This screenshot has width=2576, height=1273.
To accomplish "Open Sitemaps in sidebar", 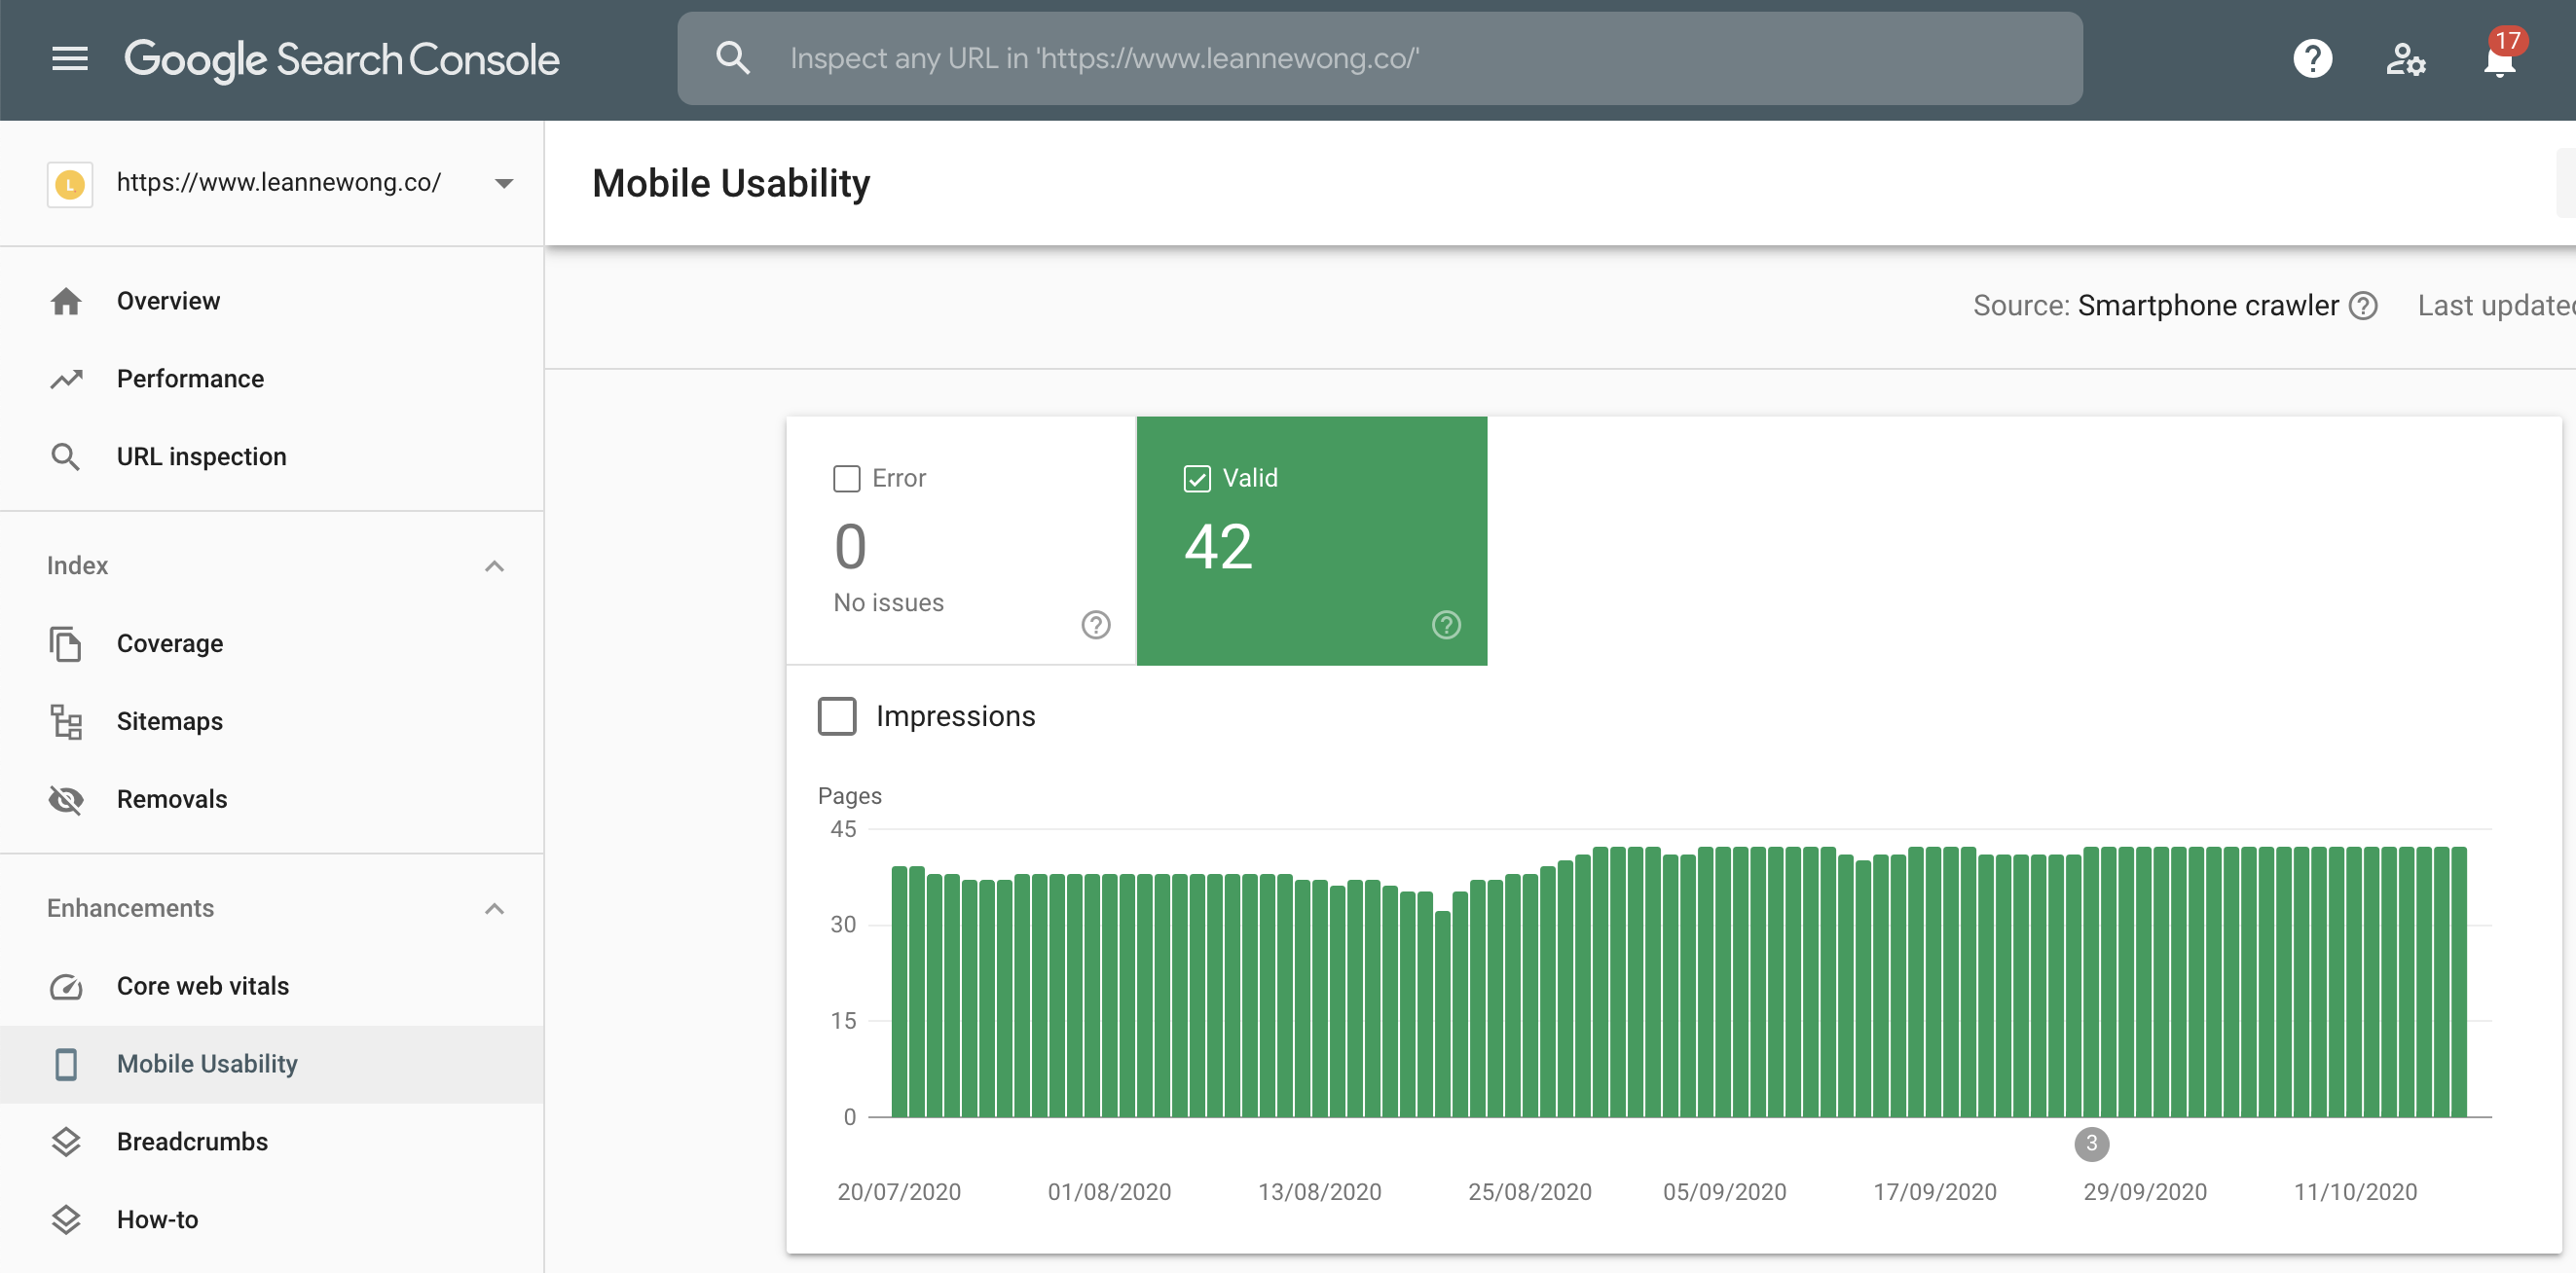I will pyautogui.click(x=272, y=722).
